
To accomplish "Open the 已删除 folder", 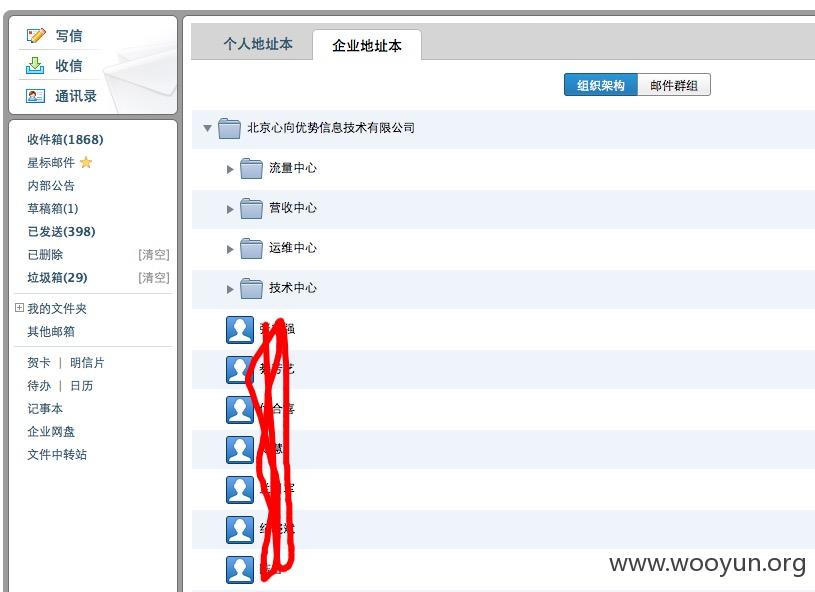I will click(x=45, y=255).
